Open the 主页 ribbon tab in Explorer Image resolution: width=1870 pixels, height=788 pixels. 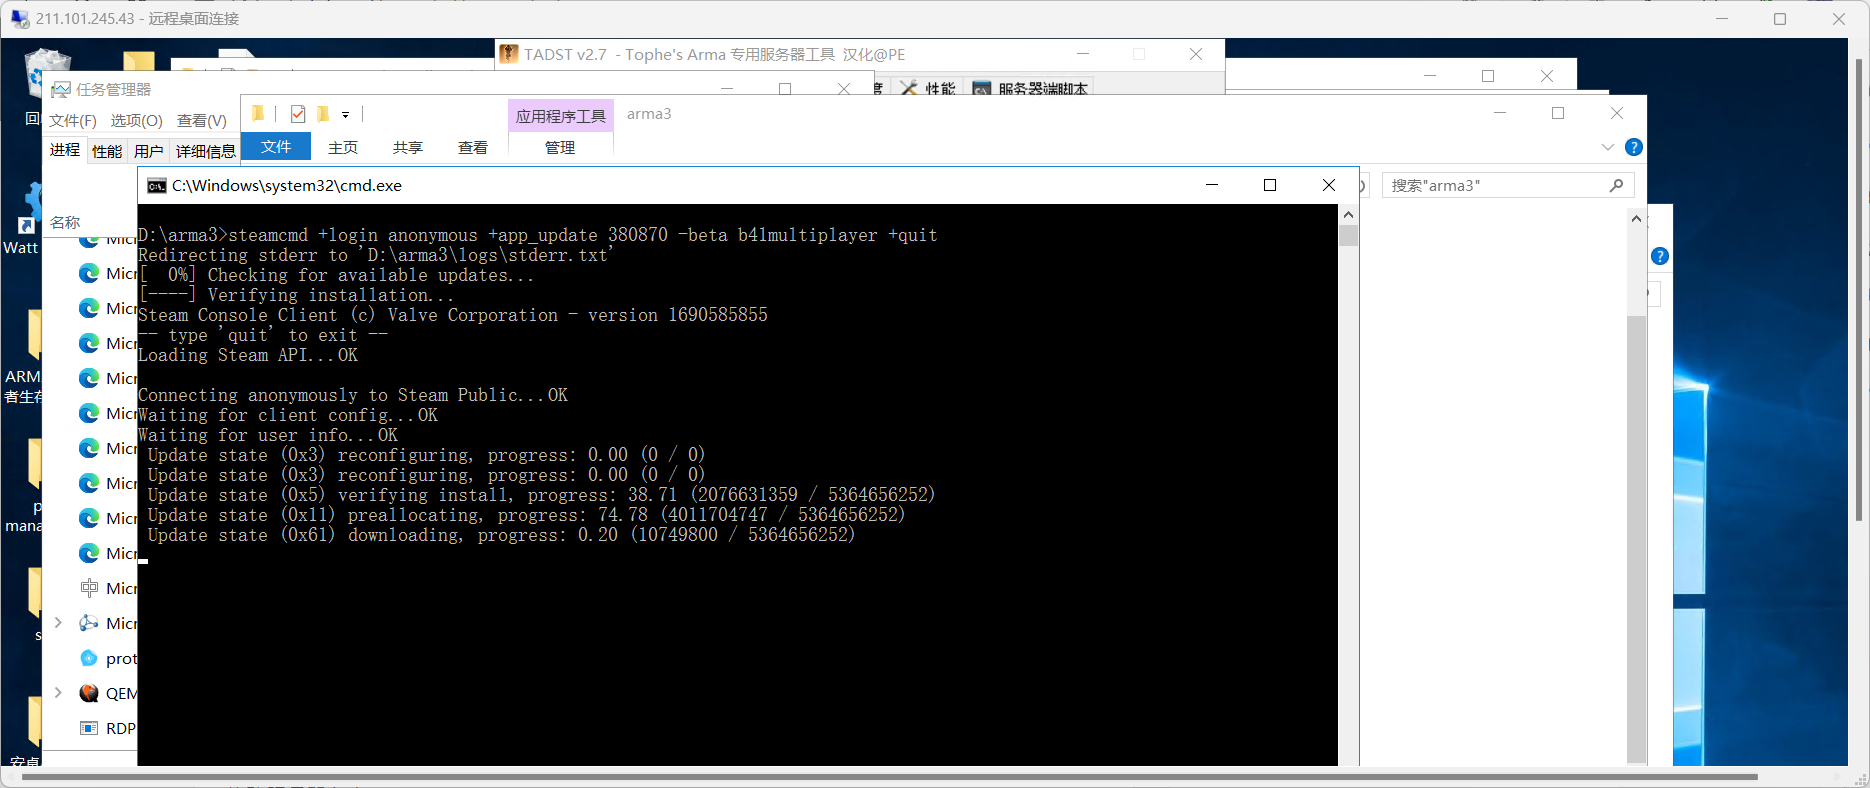click(343, 147)
